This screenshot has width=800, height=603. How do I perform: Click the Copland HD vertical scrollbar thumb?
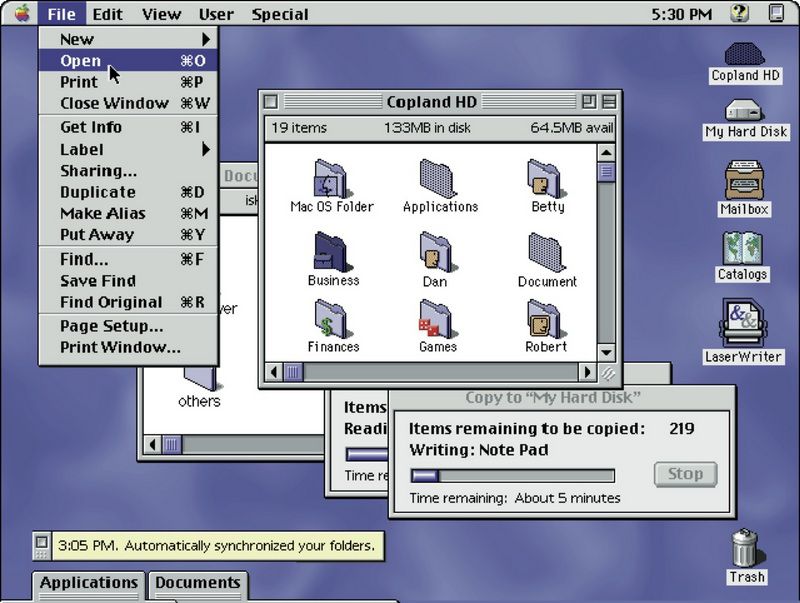606,172
